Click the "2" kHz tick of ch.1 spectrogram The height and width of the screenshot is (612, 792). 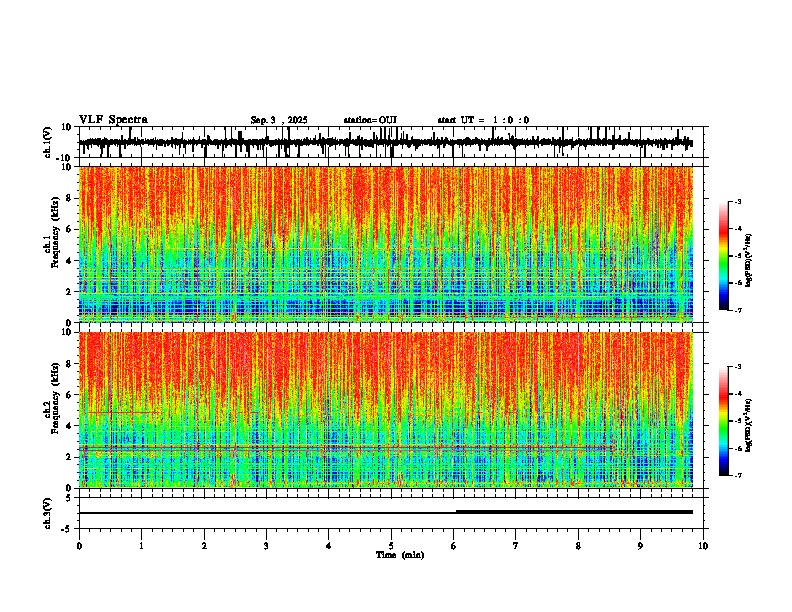click(x=69, y=291)
